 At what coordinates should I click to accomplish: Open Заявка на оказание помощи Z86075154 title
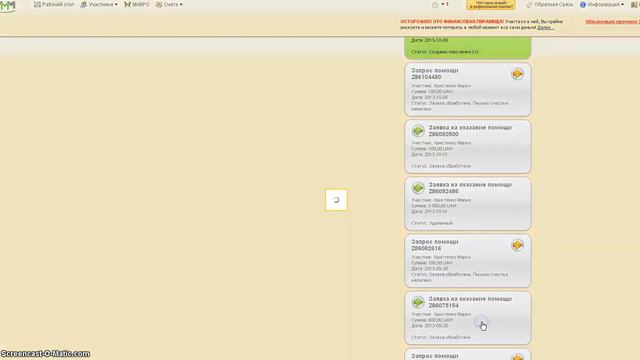pos(470,302)
